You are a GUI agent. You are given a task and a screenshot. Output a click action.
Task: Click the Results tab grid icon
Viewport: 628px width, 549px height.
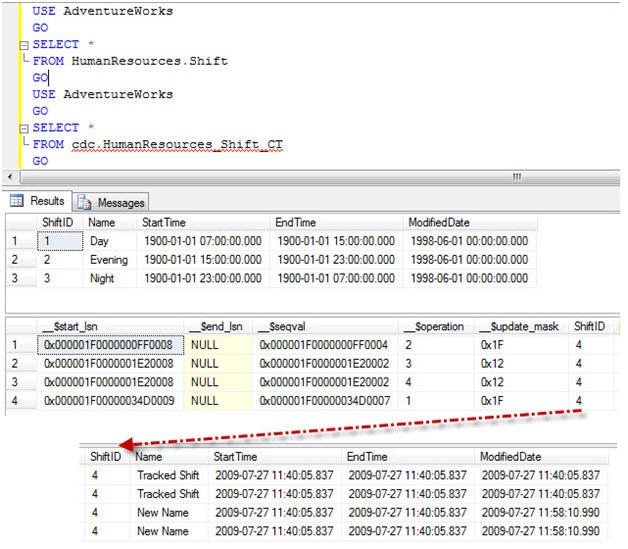[17, 201]
